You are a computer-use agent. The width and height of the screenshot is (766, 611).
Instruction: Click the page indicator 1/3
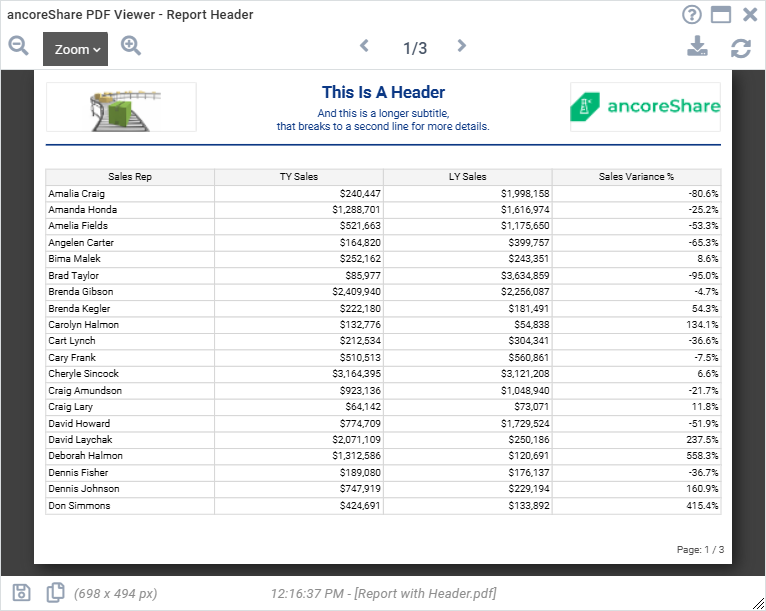415,48
